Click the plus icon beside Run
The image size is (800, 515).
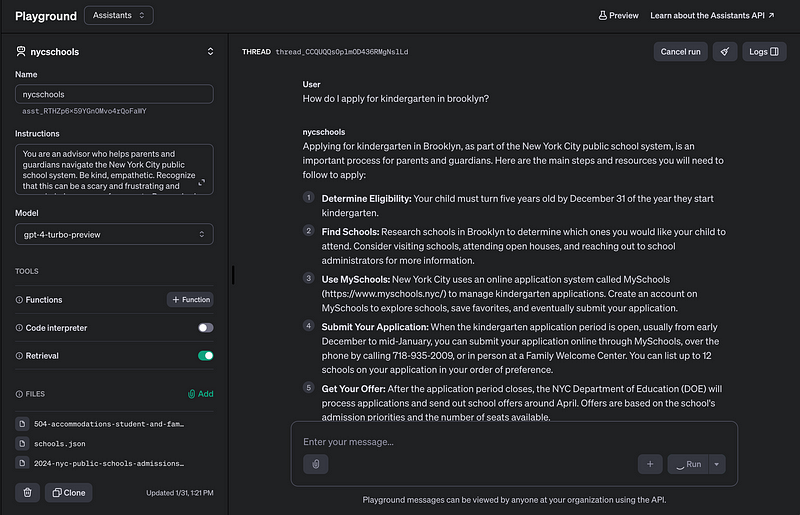[x=649, y=464]
